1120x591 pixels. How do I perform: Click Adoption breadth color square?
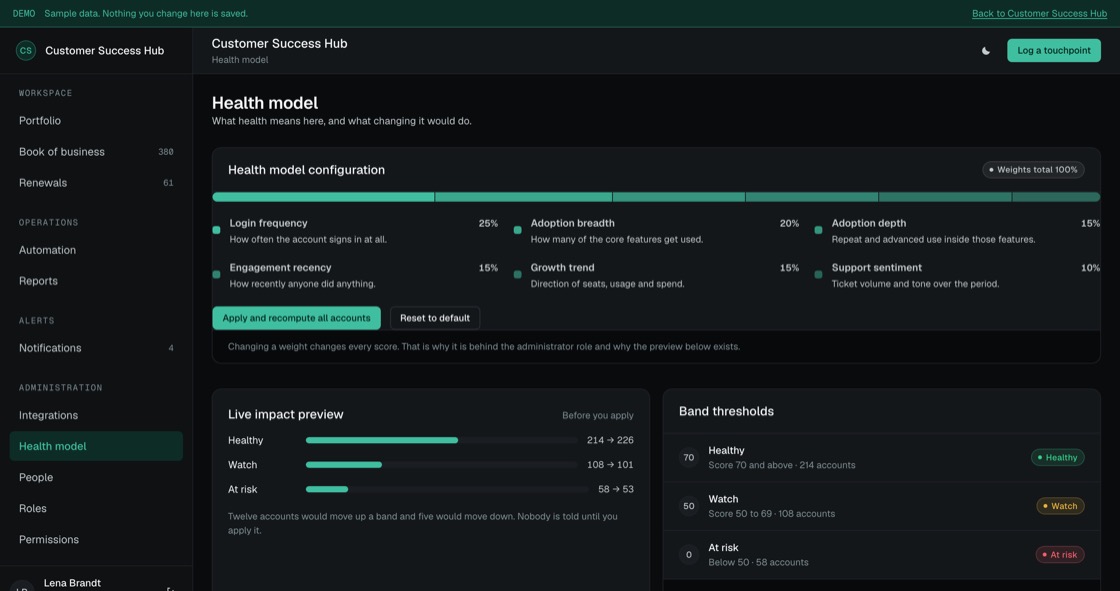point(518,230)
